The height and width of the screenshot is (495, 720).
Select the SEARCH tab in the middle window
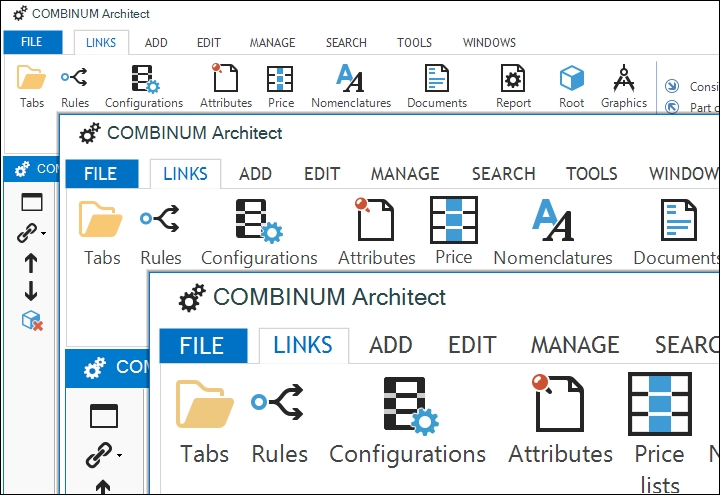coord(503,174)
